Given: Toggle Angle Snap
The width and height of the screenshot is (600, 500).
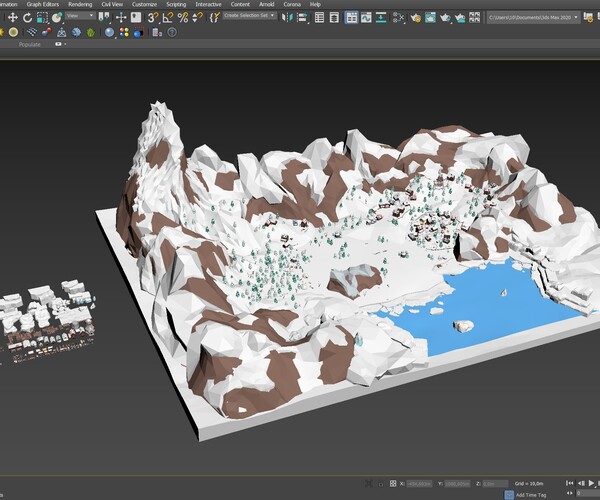Looking at the screenshot, I should pos(168,18).
